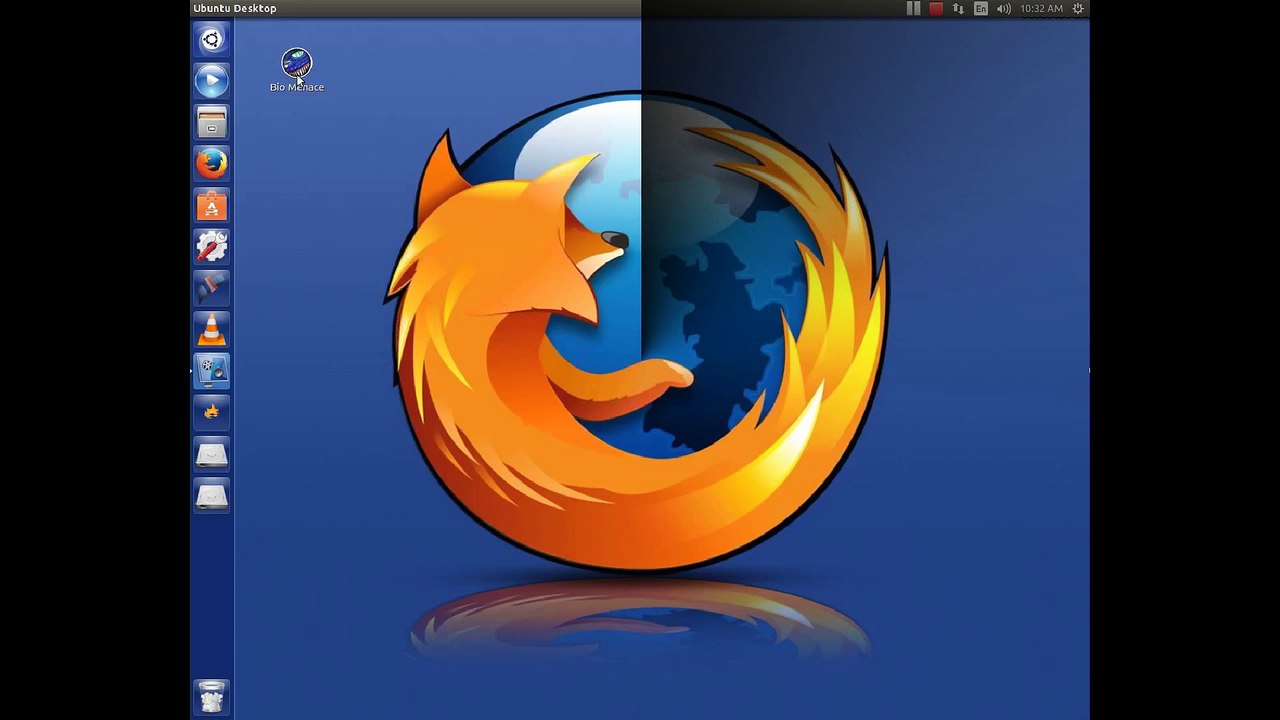The image size is (1280, 720).
Task: Open the Ubuntu Software Center bag icon
Action: point(211,206)
